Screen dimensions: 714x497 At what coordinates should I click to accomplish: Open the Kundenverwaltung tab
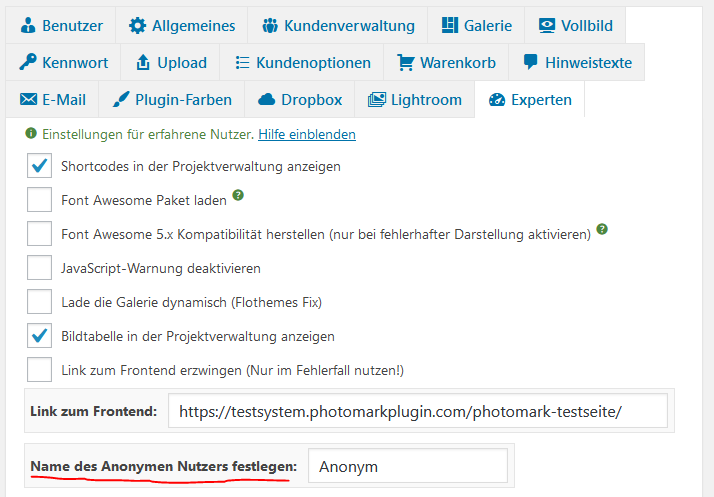337,25
